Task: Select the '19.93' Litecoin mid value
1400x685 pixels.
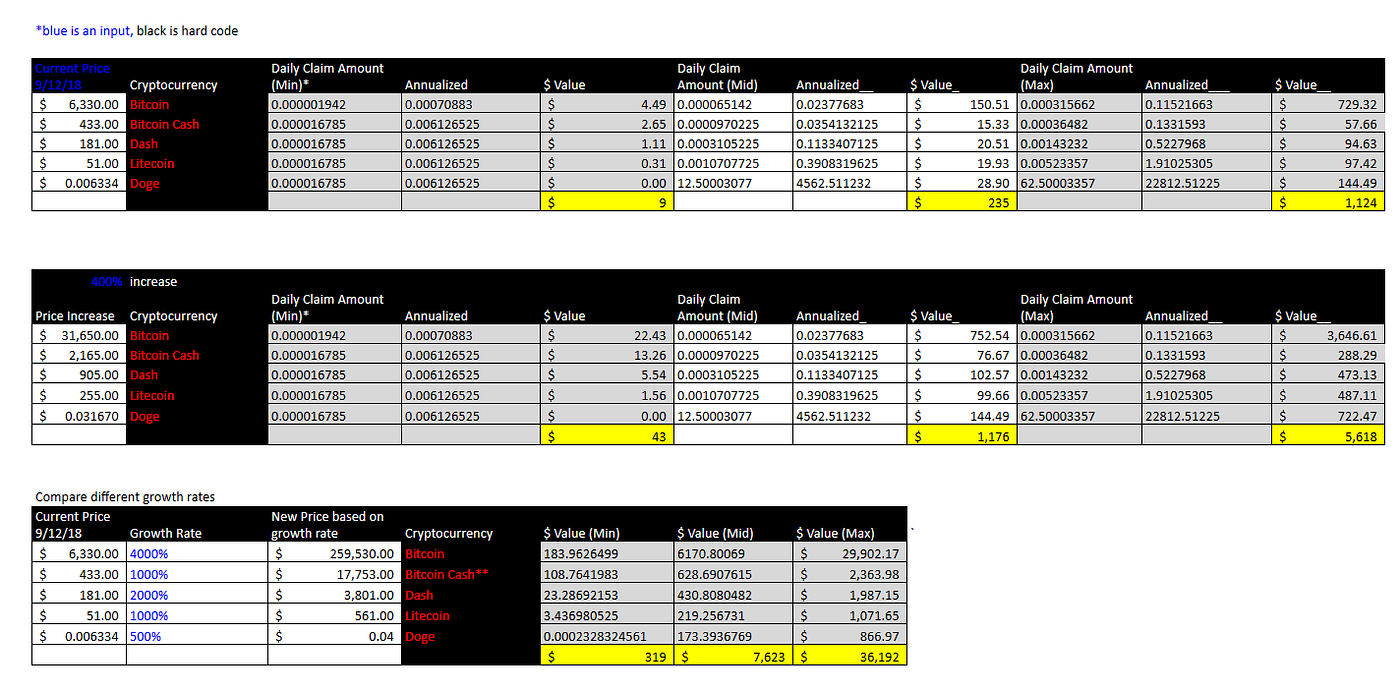Action: pyautogui.click(x=961, y=163)
